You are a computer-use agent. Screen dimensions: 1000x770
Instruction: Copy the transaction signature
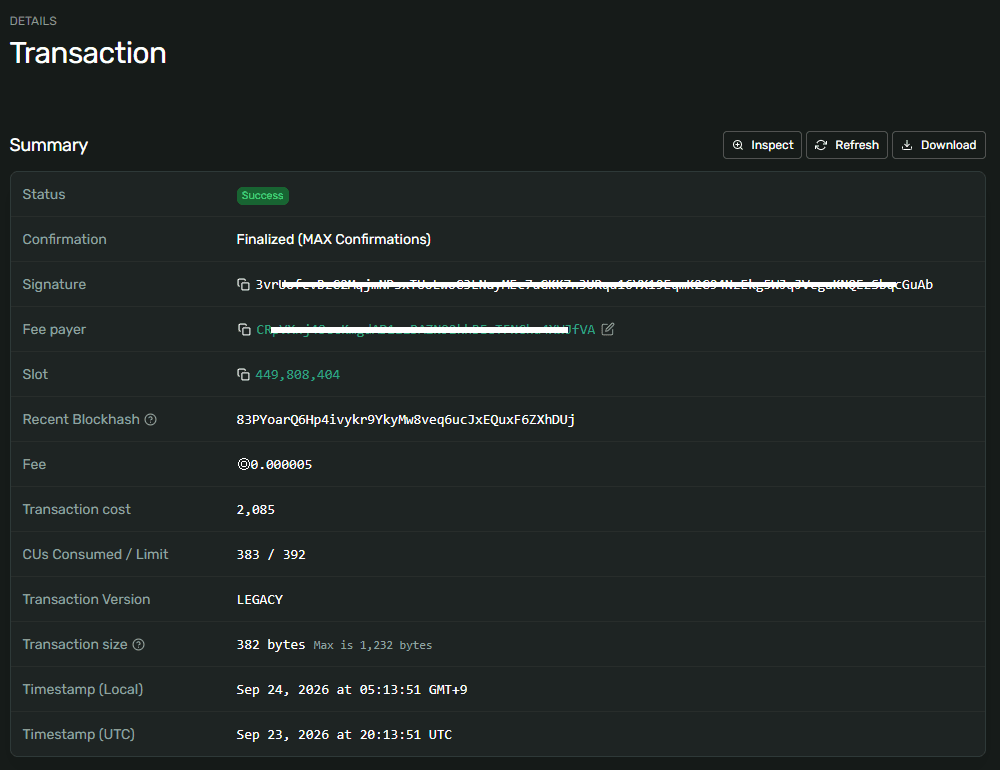pyautogui.click(x=243, y=285)
